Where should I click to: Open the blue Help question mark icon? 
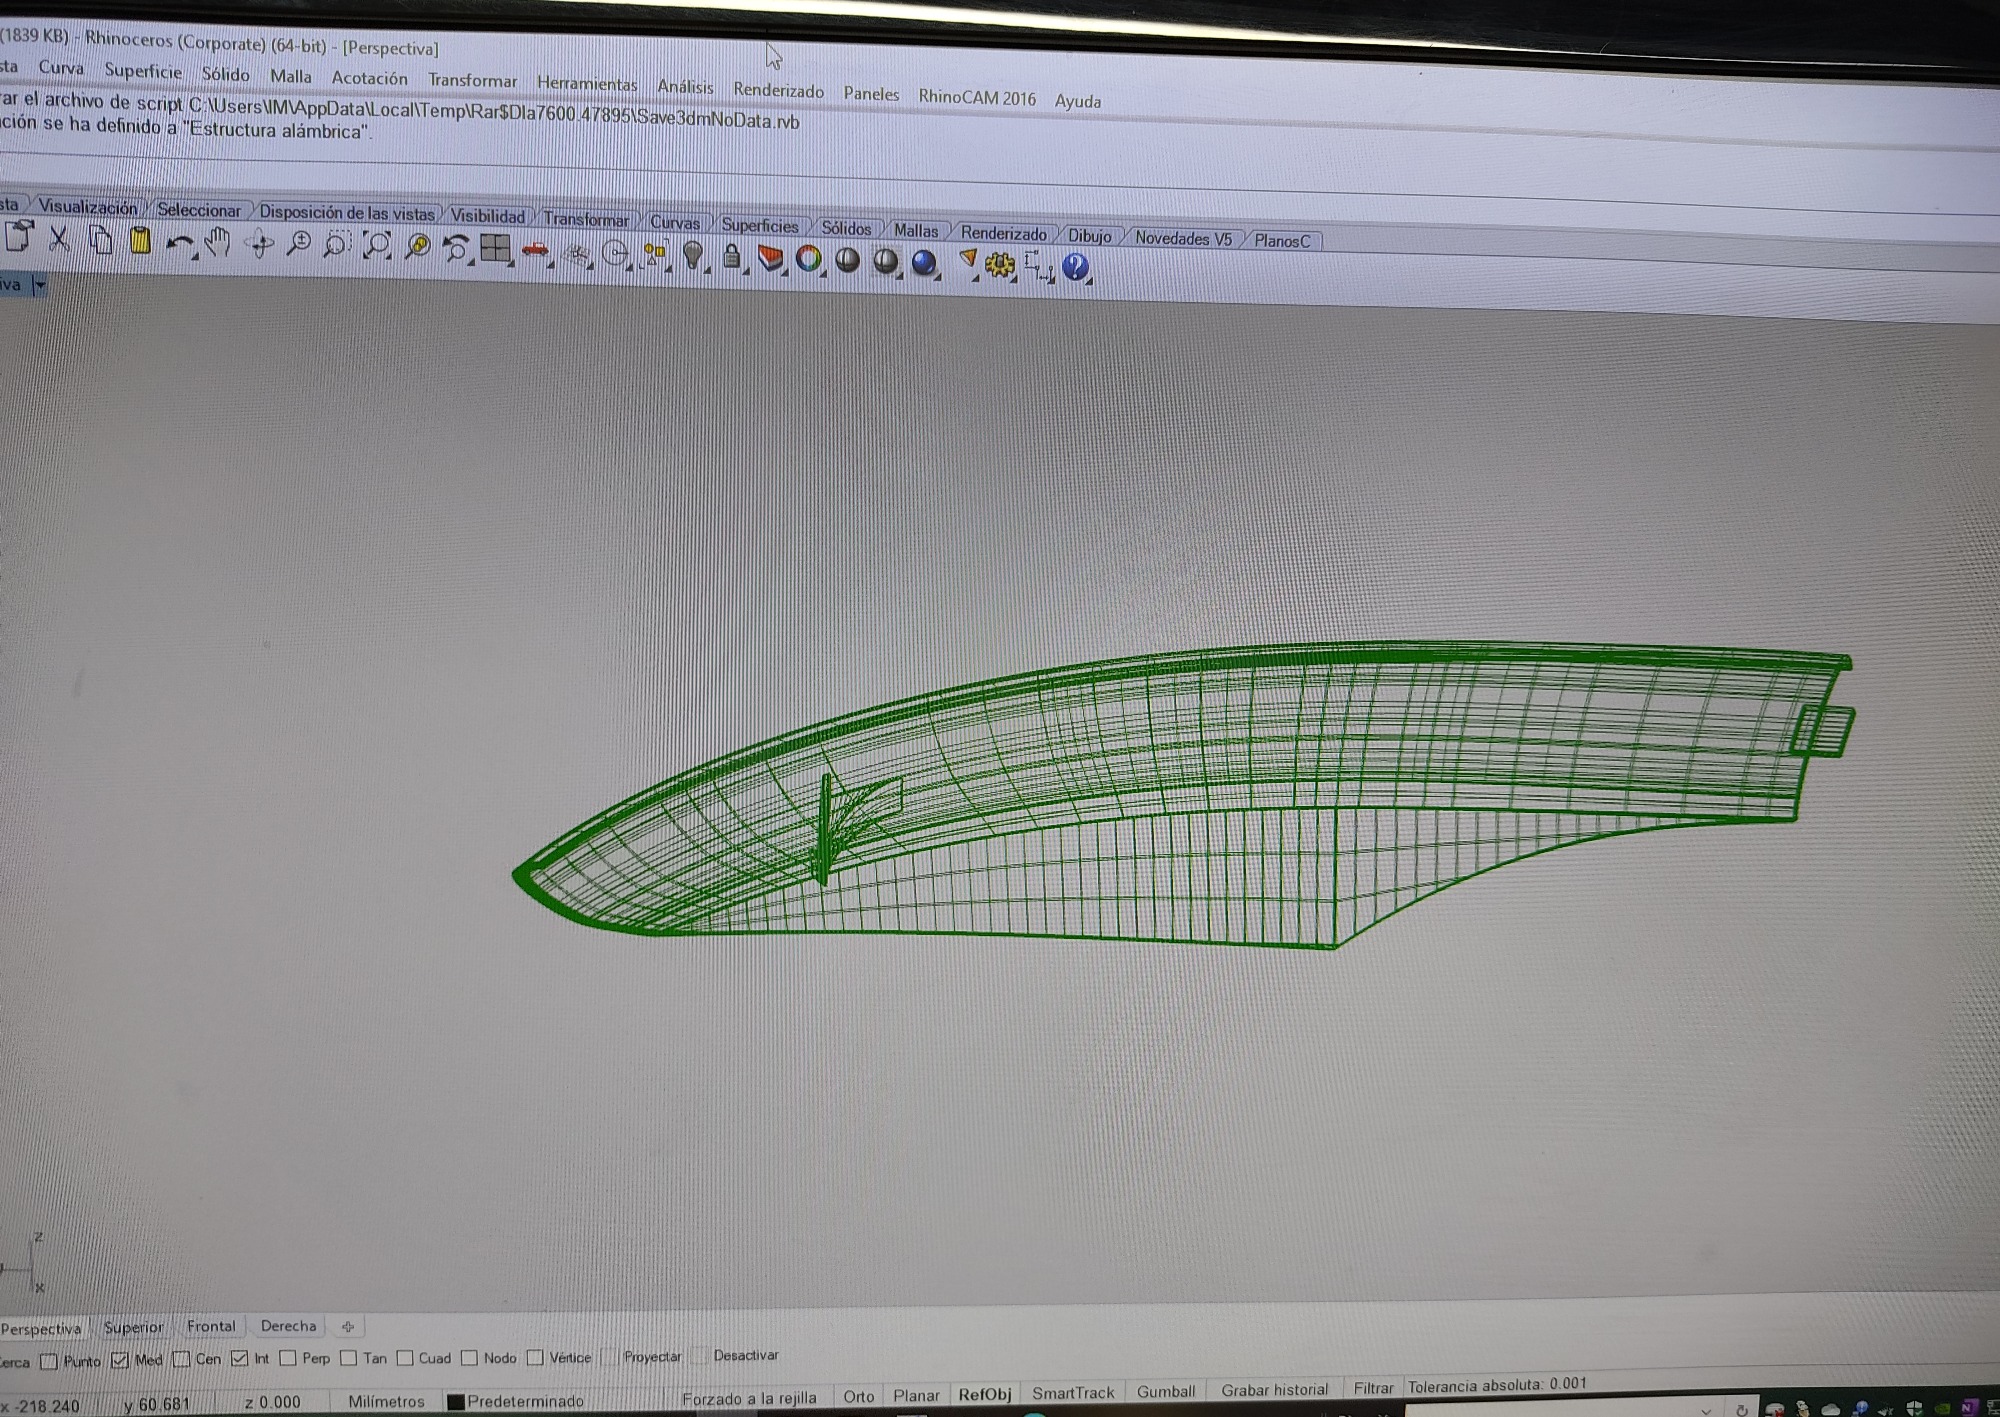[1075, 267]
